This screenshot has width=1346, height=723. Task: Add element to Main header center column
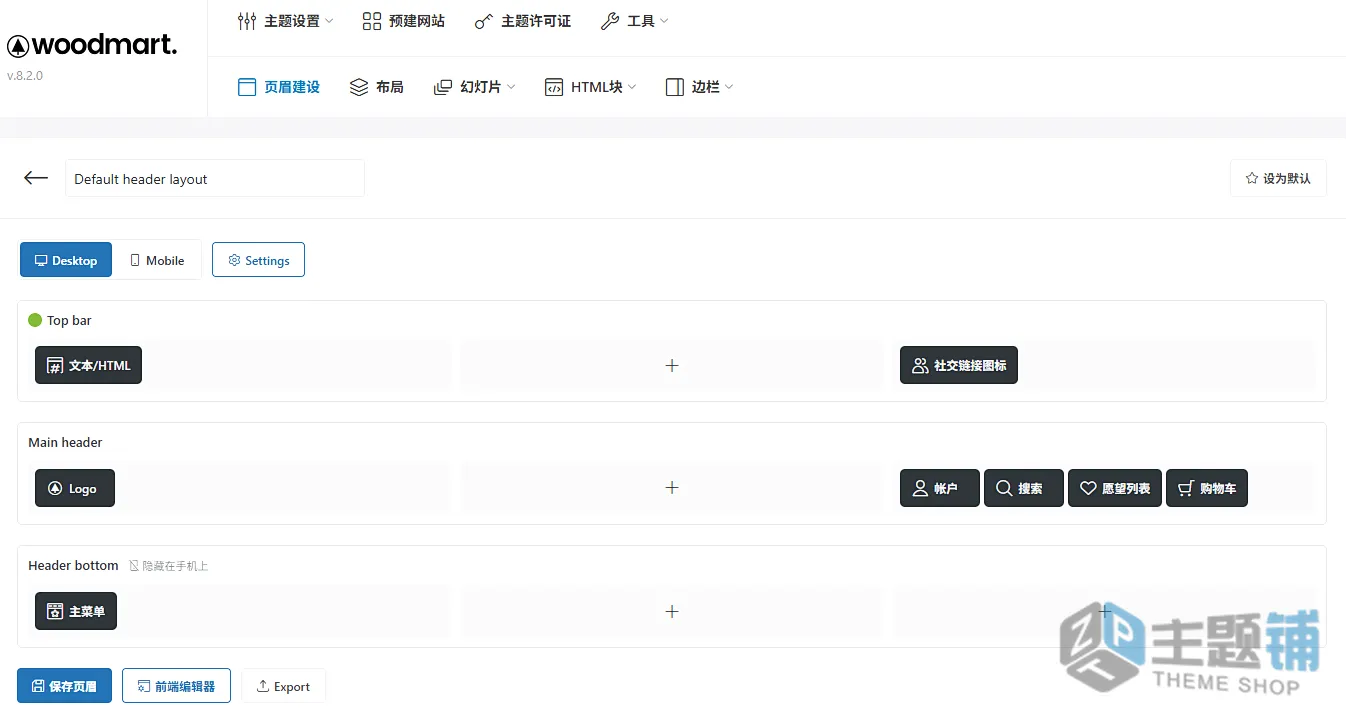point(672,487)
